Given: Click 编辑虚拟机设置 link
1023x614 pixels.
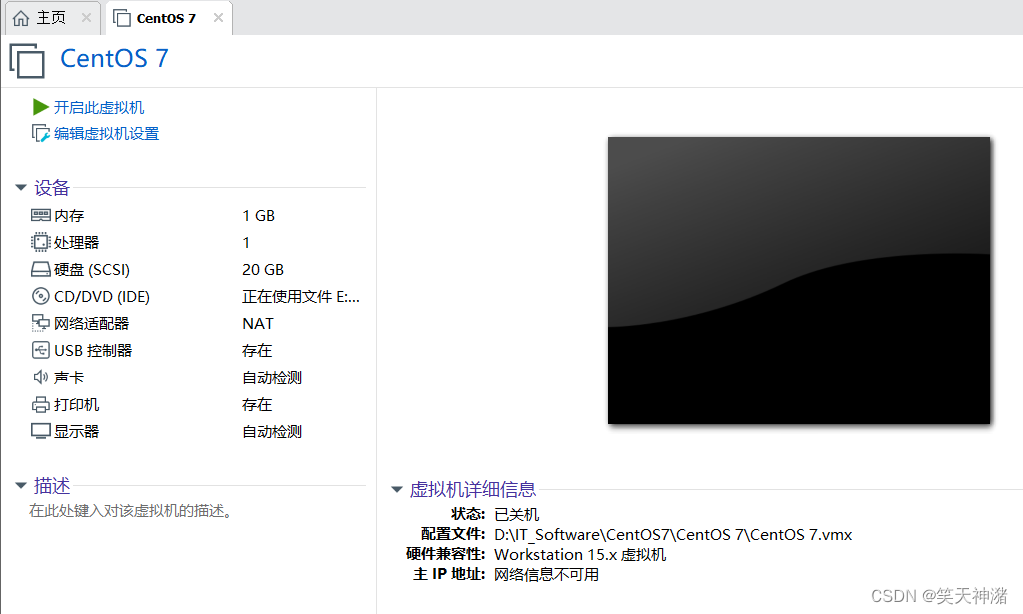Looking at the screenshot, I should (x=106, y=134).
